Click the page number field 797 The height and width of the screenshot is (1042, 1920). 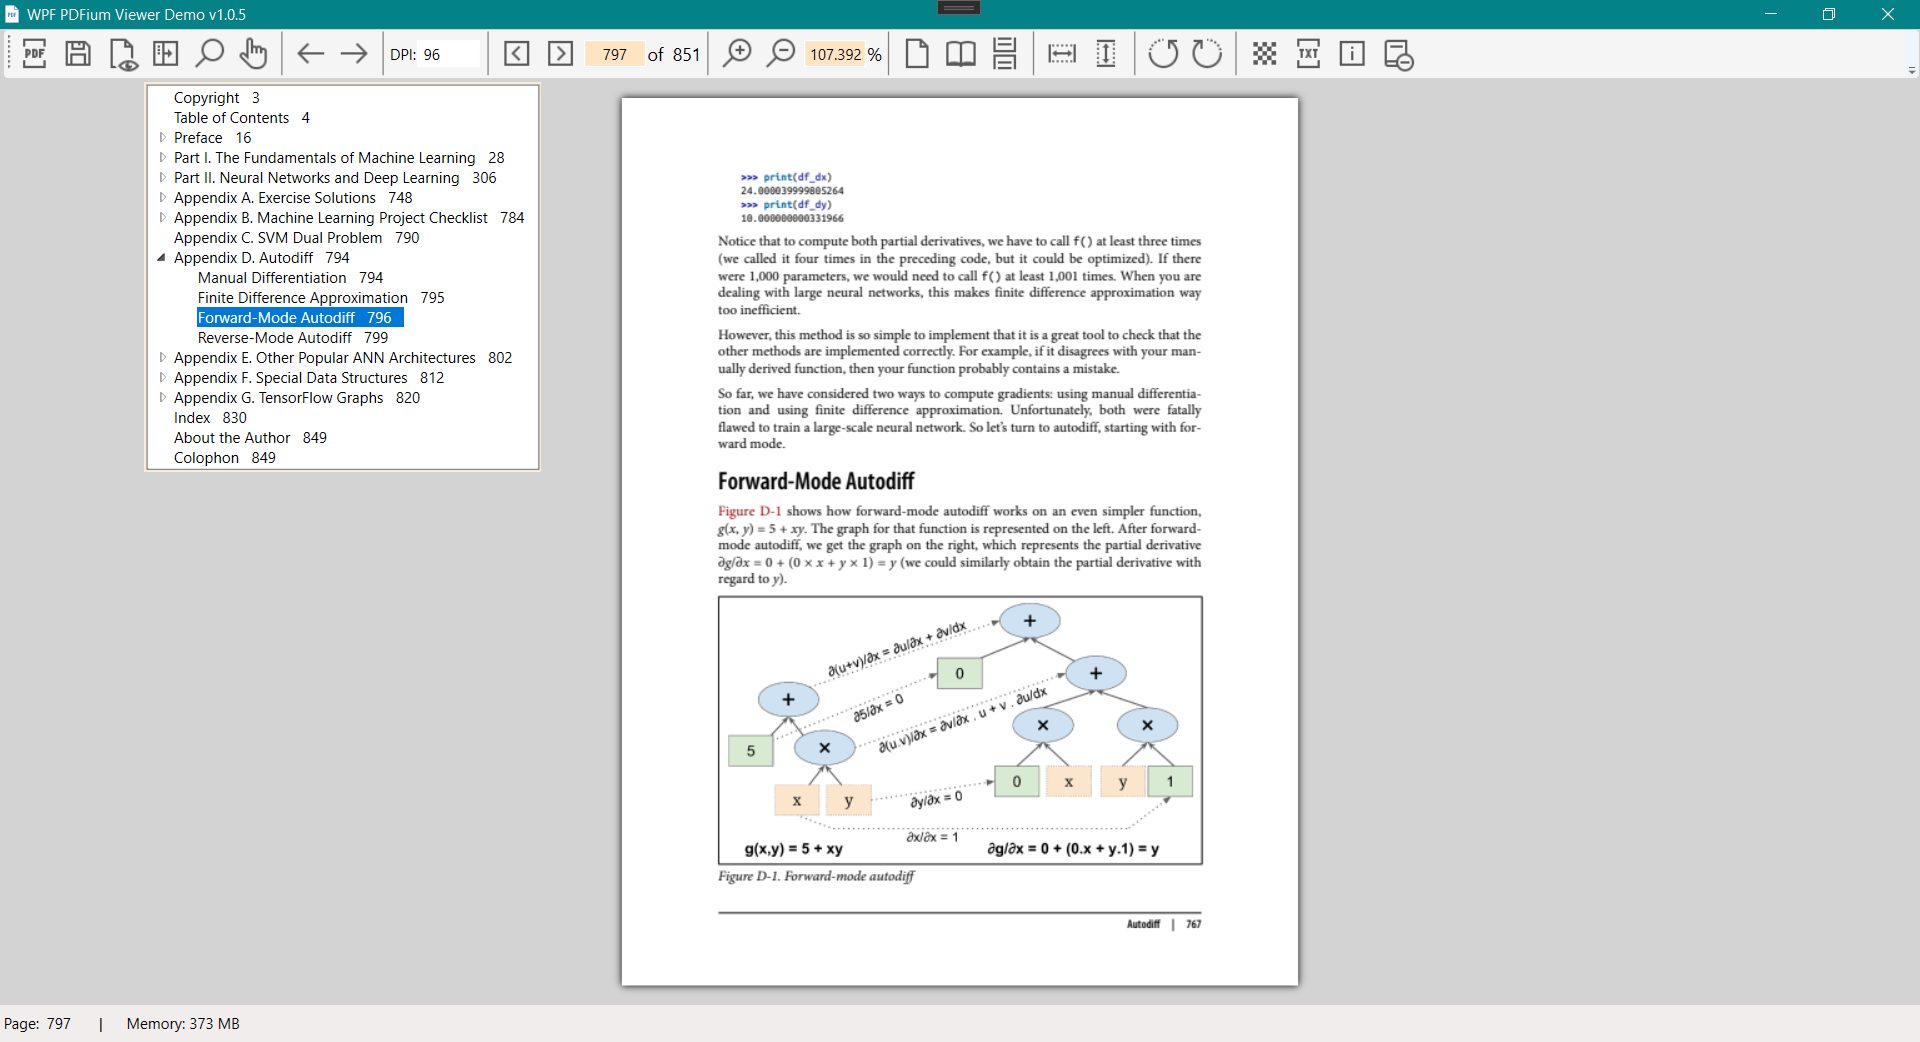(615, 54)
